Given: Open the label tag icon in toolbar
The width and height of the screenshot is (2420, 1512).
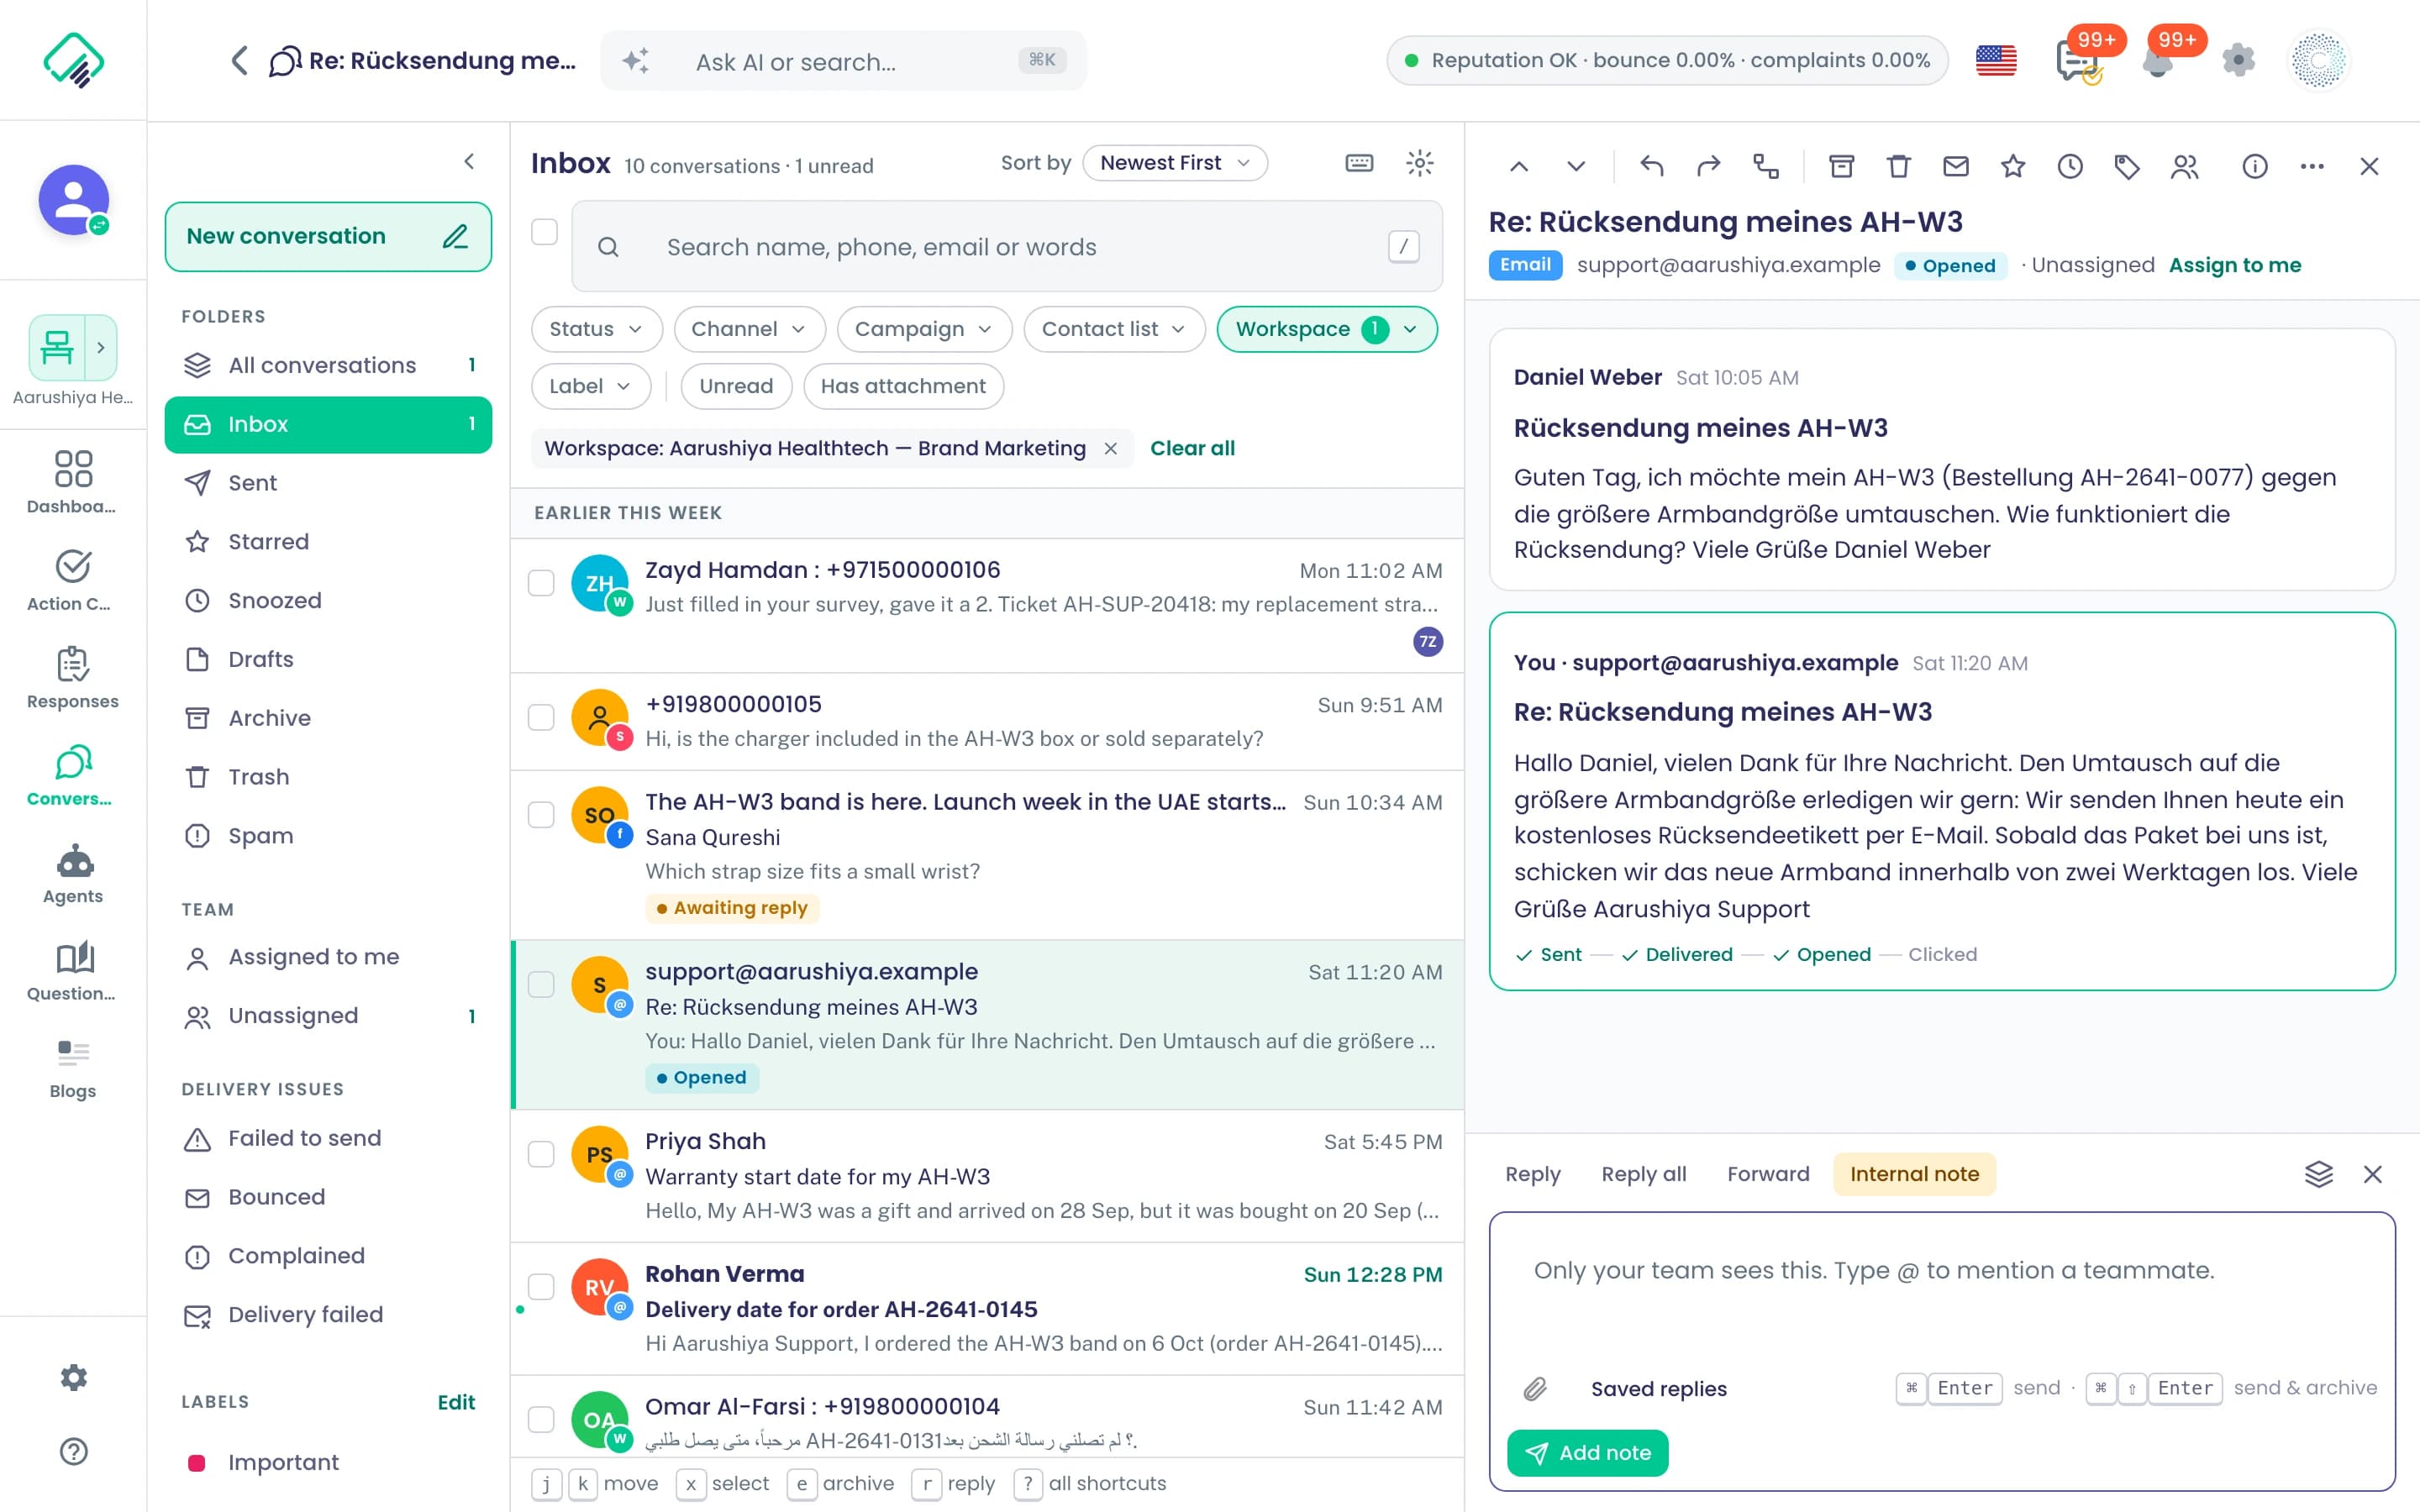Looking at the screenshot, I should tap(2127, 166).
